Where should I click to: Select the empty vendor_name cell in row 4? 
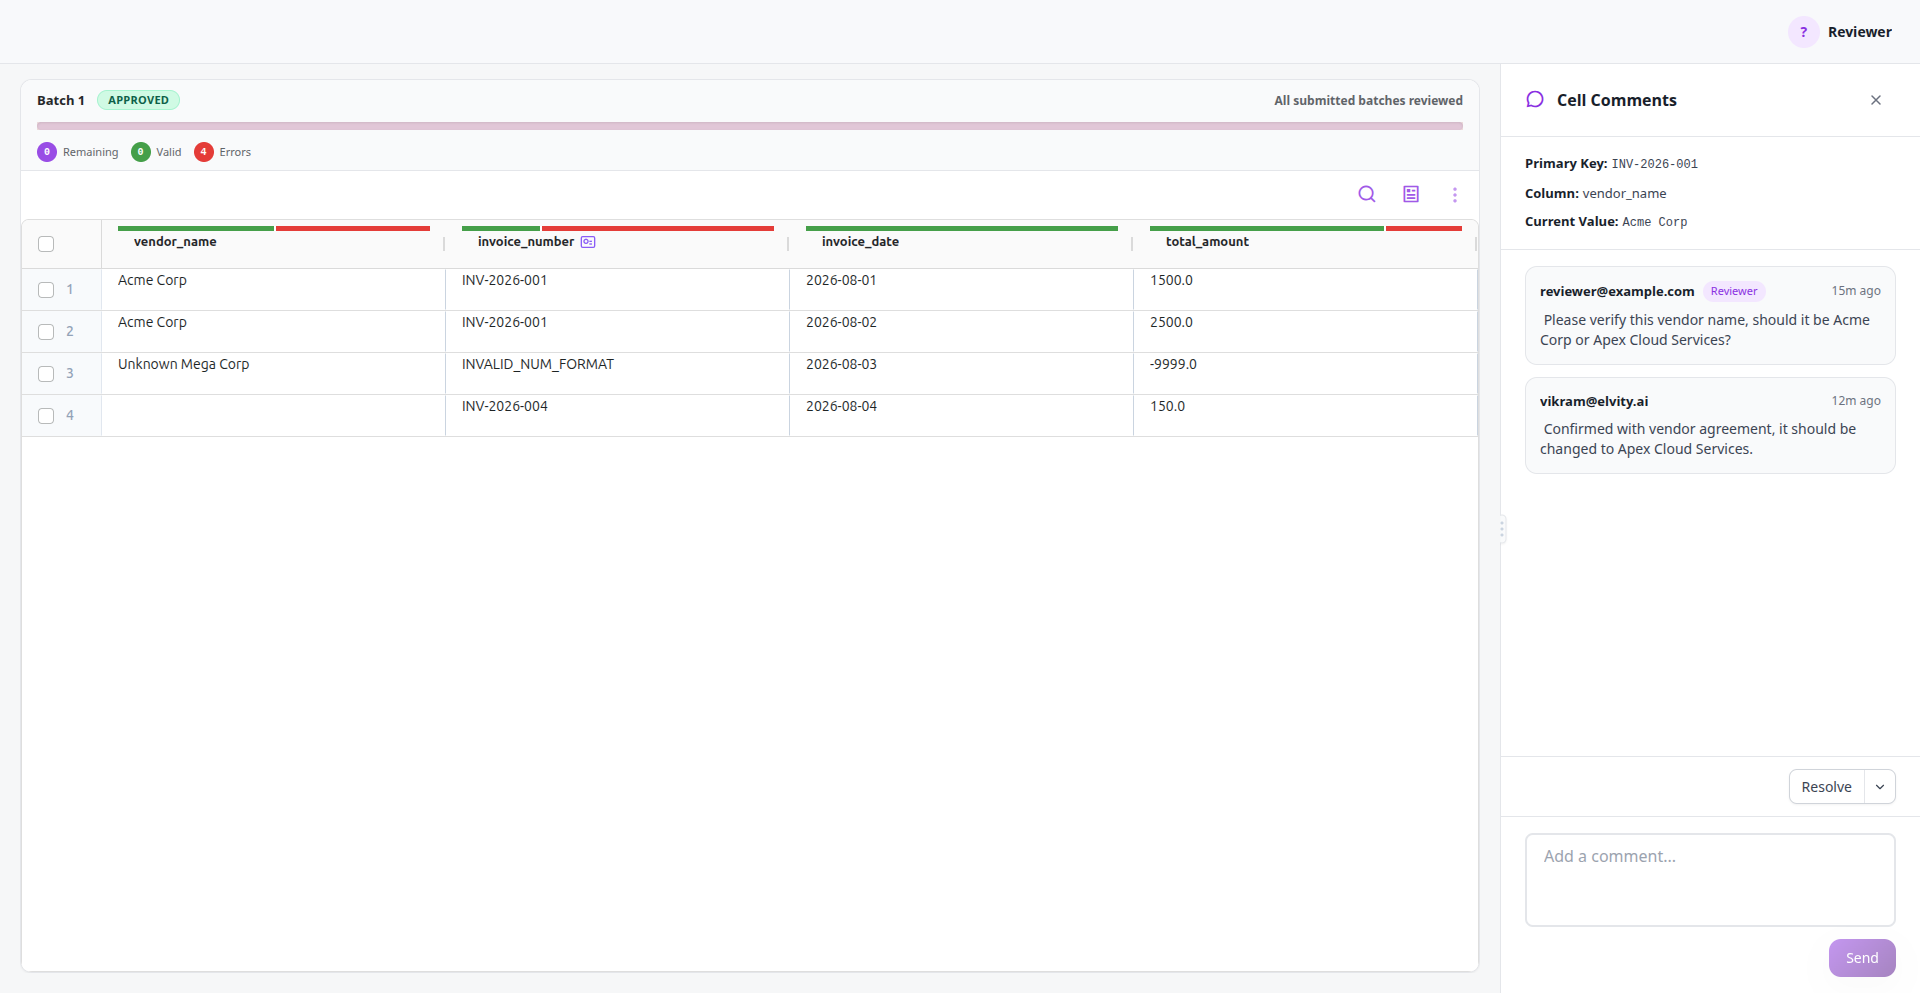273,415
